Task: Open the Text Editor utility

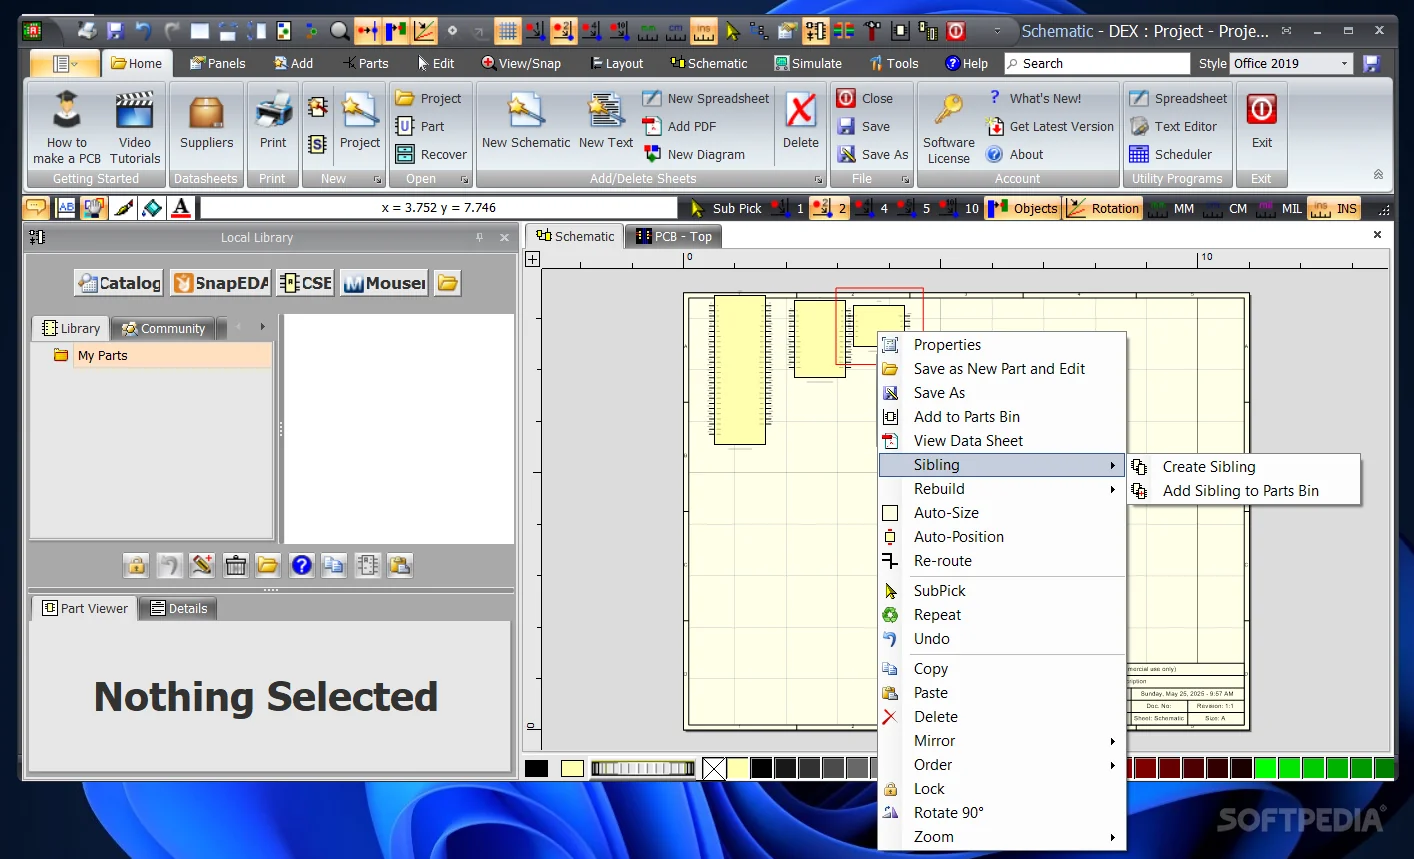Action: [1178, 126]
